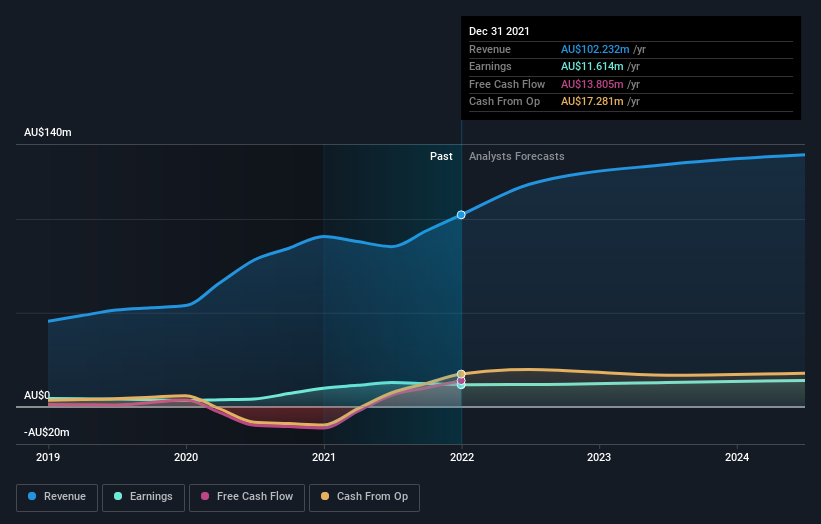Click the AU$13.805m free cash flow value
Screen dimensions: 821x524
coord(592,84)
